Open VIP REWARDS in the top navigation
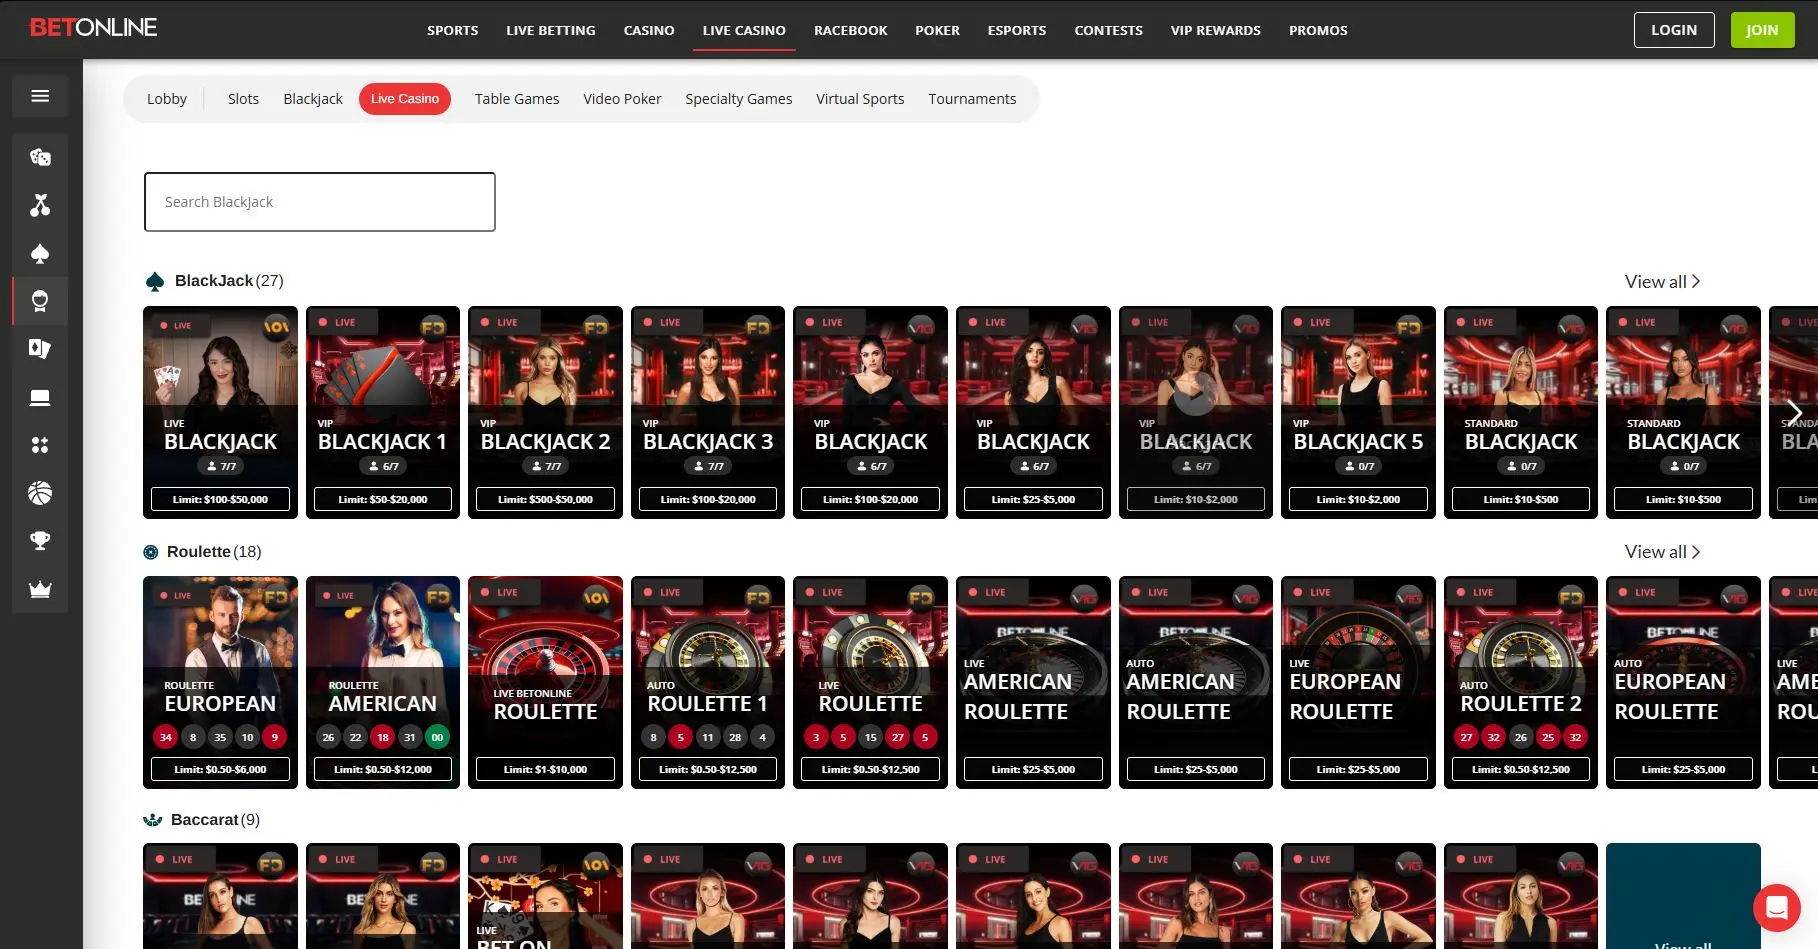This screenshot has height=949, width=1818. click(1216, 30)
